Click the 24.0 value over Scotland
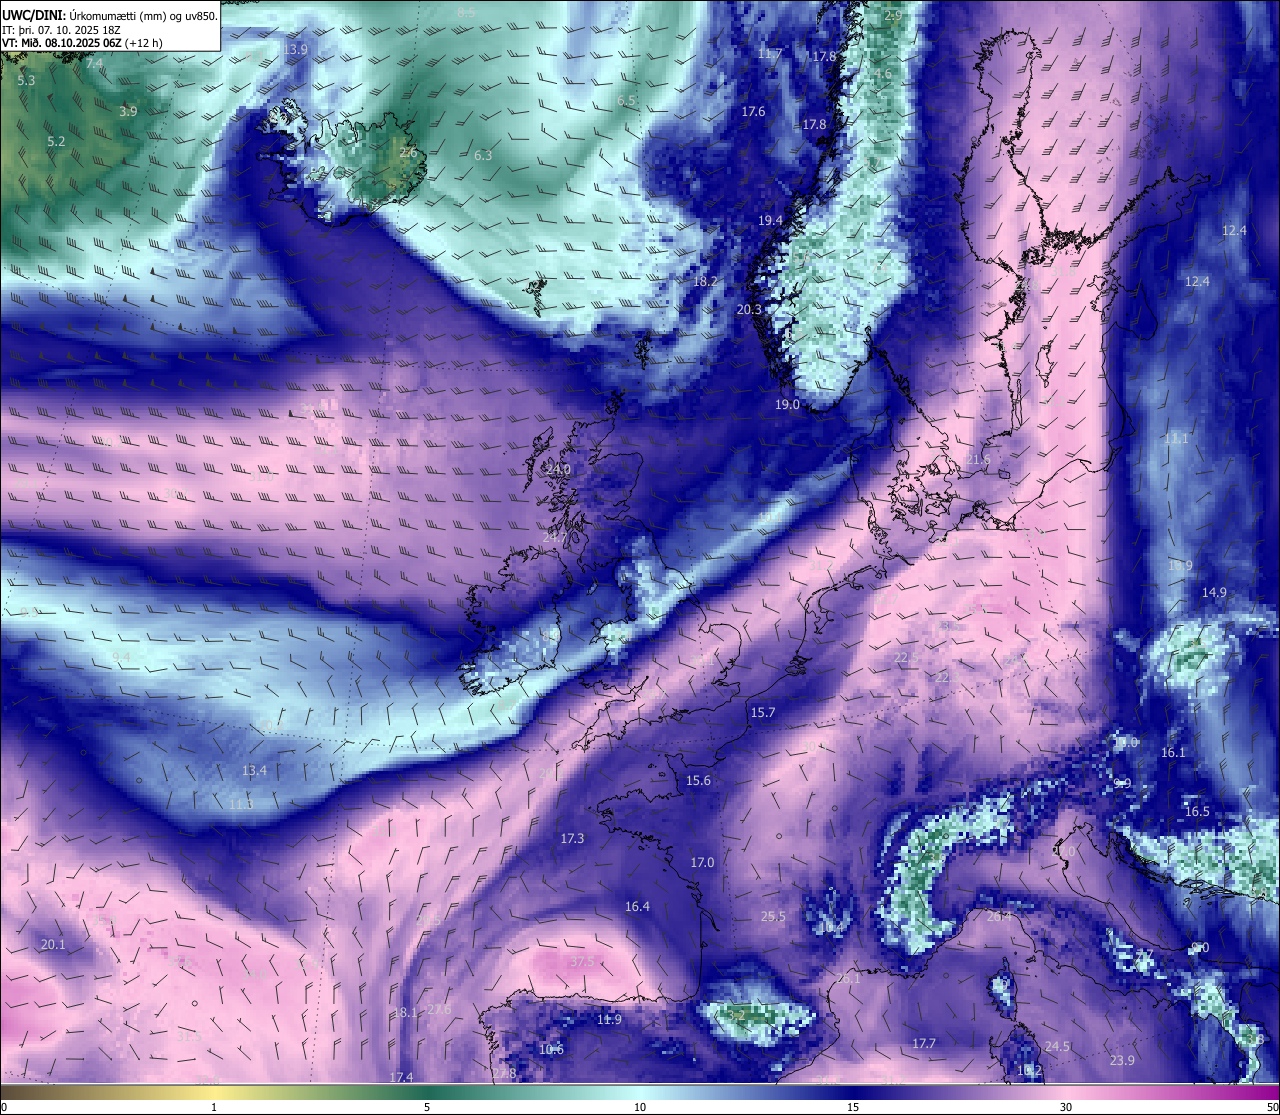1280x1115 pixels. 558,469
